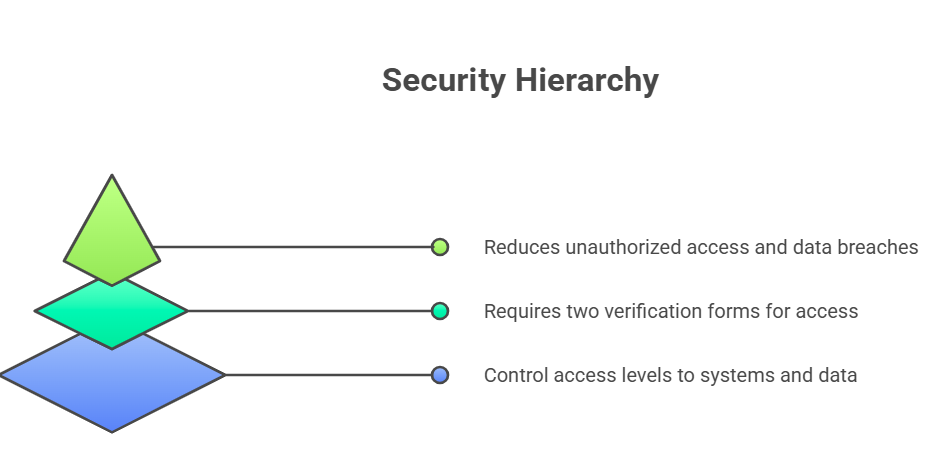Select the Control access levels label
Screen dimensions: 950x460
[670, 375]
